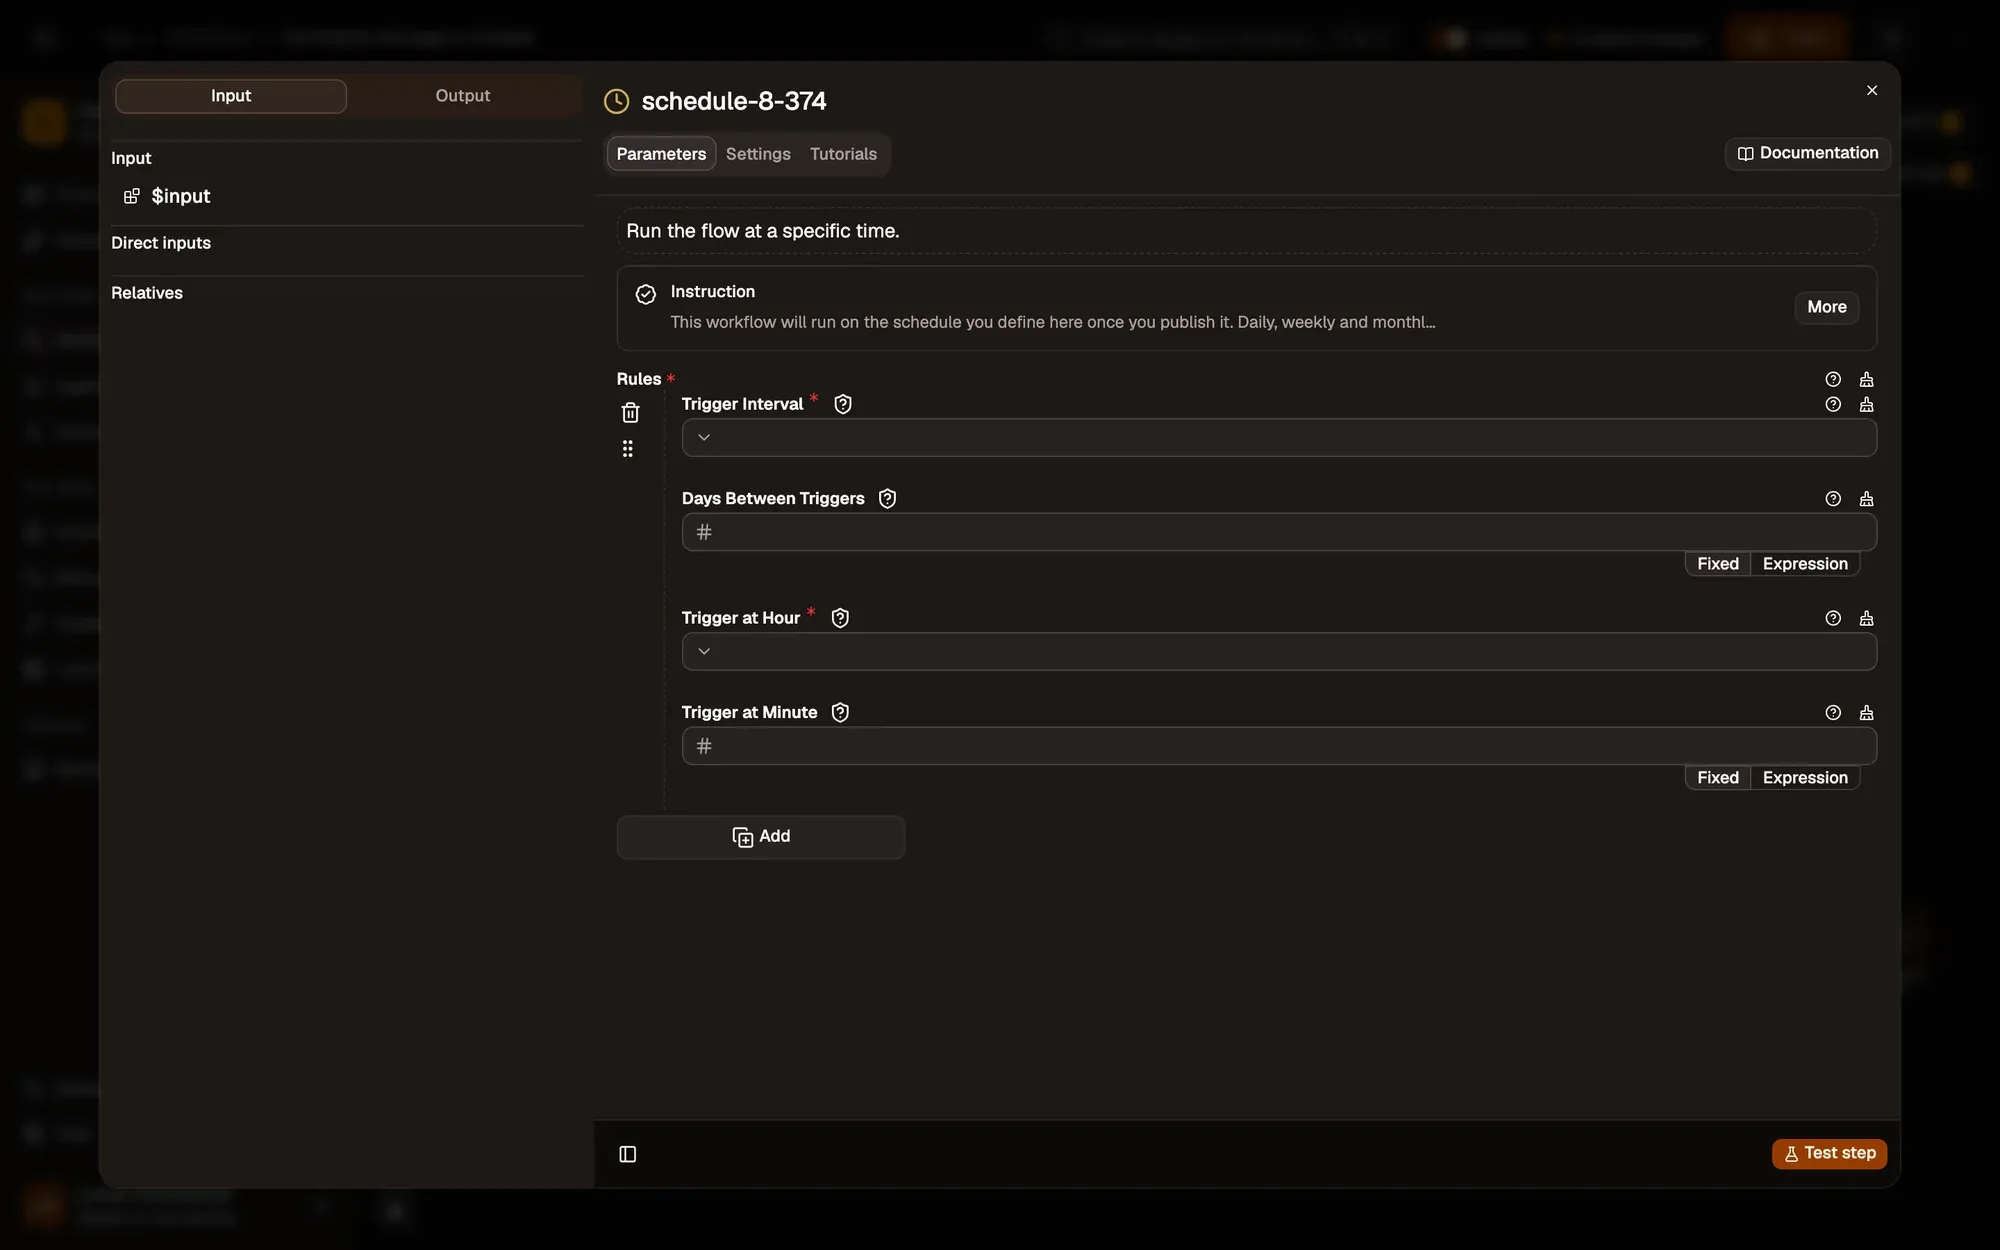
Task: Open the Trigger Interval dropdown
Action: (1279, 438)
